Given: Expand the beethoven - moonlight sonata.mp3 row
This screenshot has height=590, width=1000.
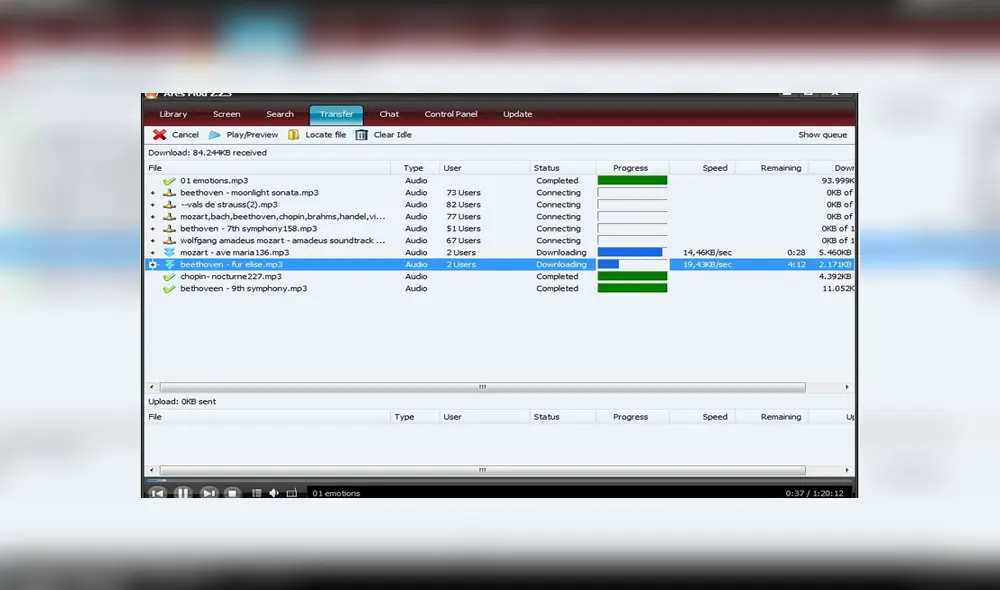Looking at the screenshot, I should coord(153,193).
